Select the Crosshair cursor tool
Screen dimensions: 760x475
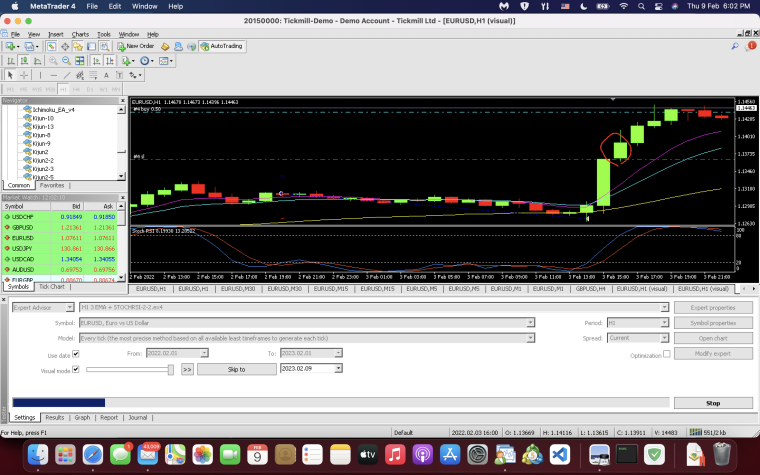click(x=24, y=75)
